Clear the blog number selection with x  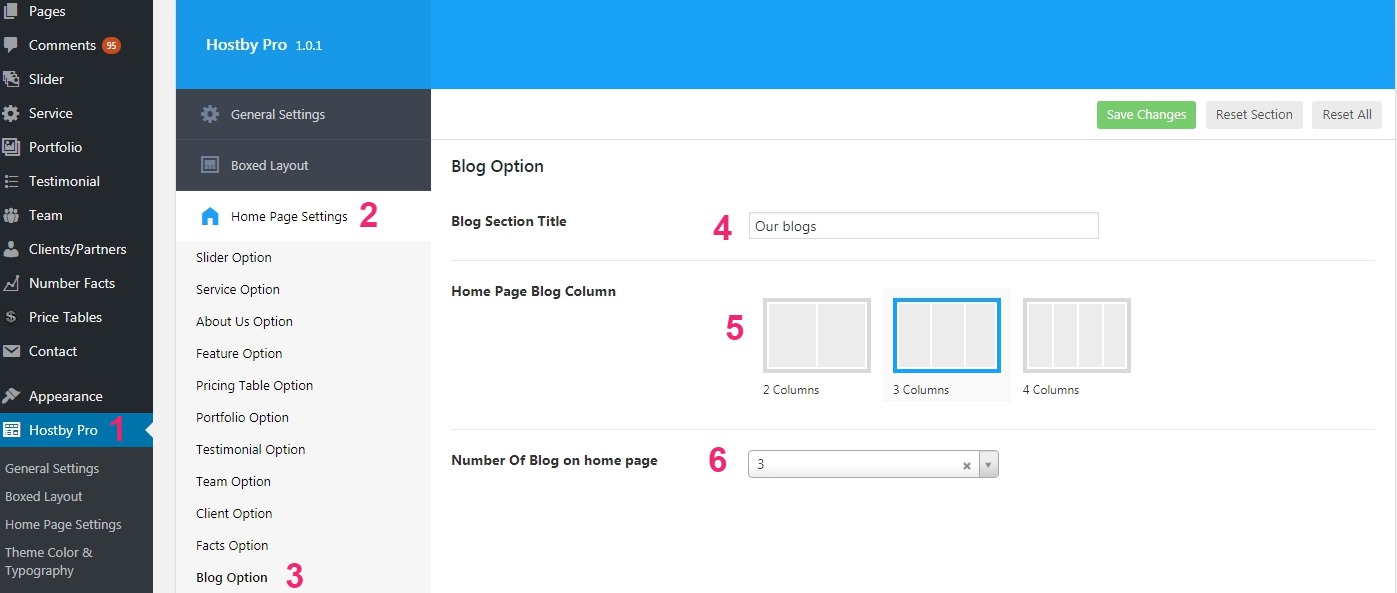click(x=967, y=465)
